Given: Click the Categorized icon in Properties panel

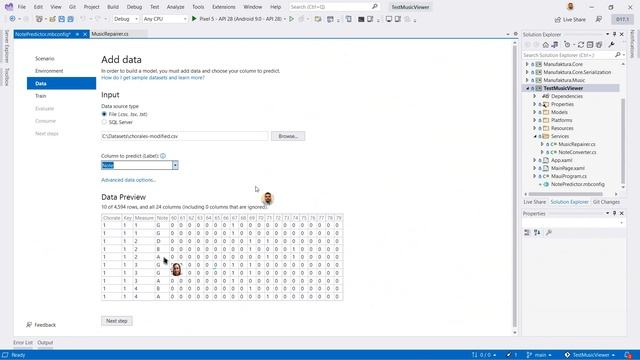Looking at the screenshot, I should pyautogui.click(x=527, y=232).
